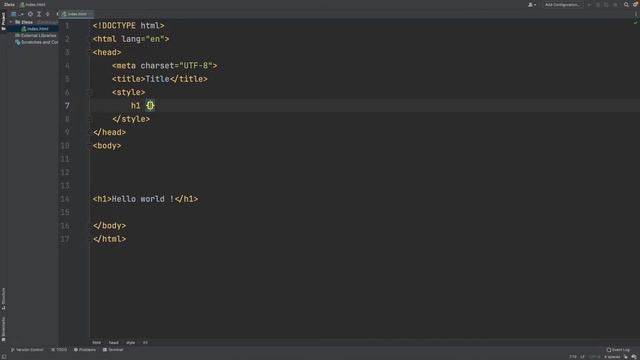Toggle tool window bars icon at bottom left
This screenshot has height=360, width=640.
coord(4,357)
